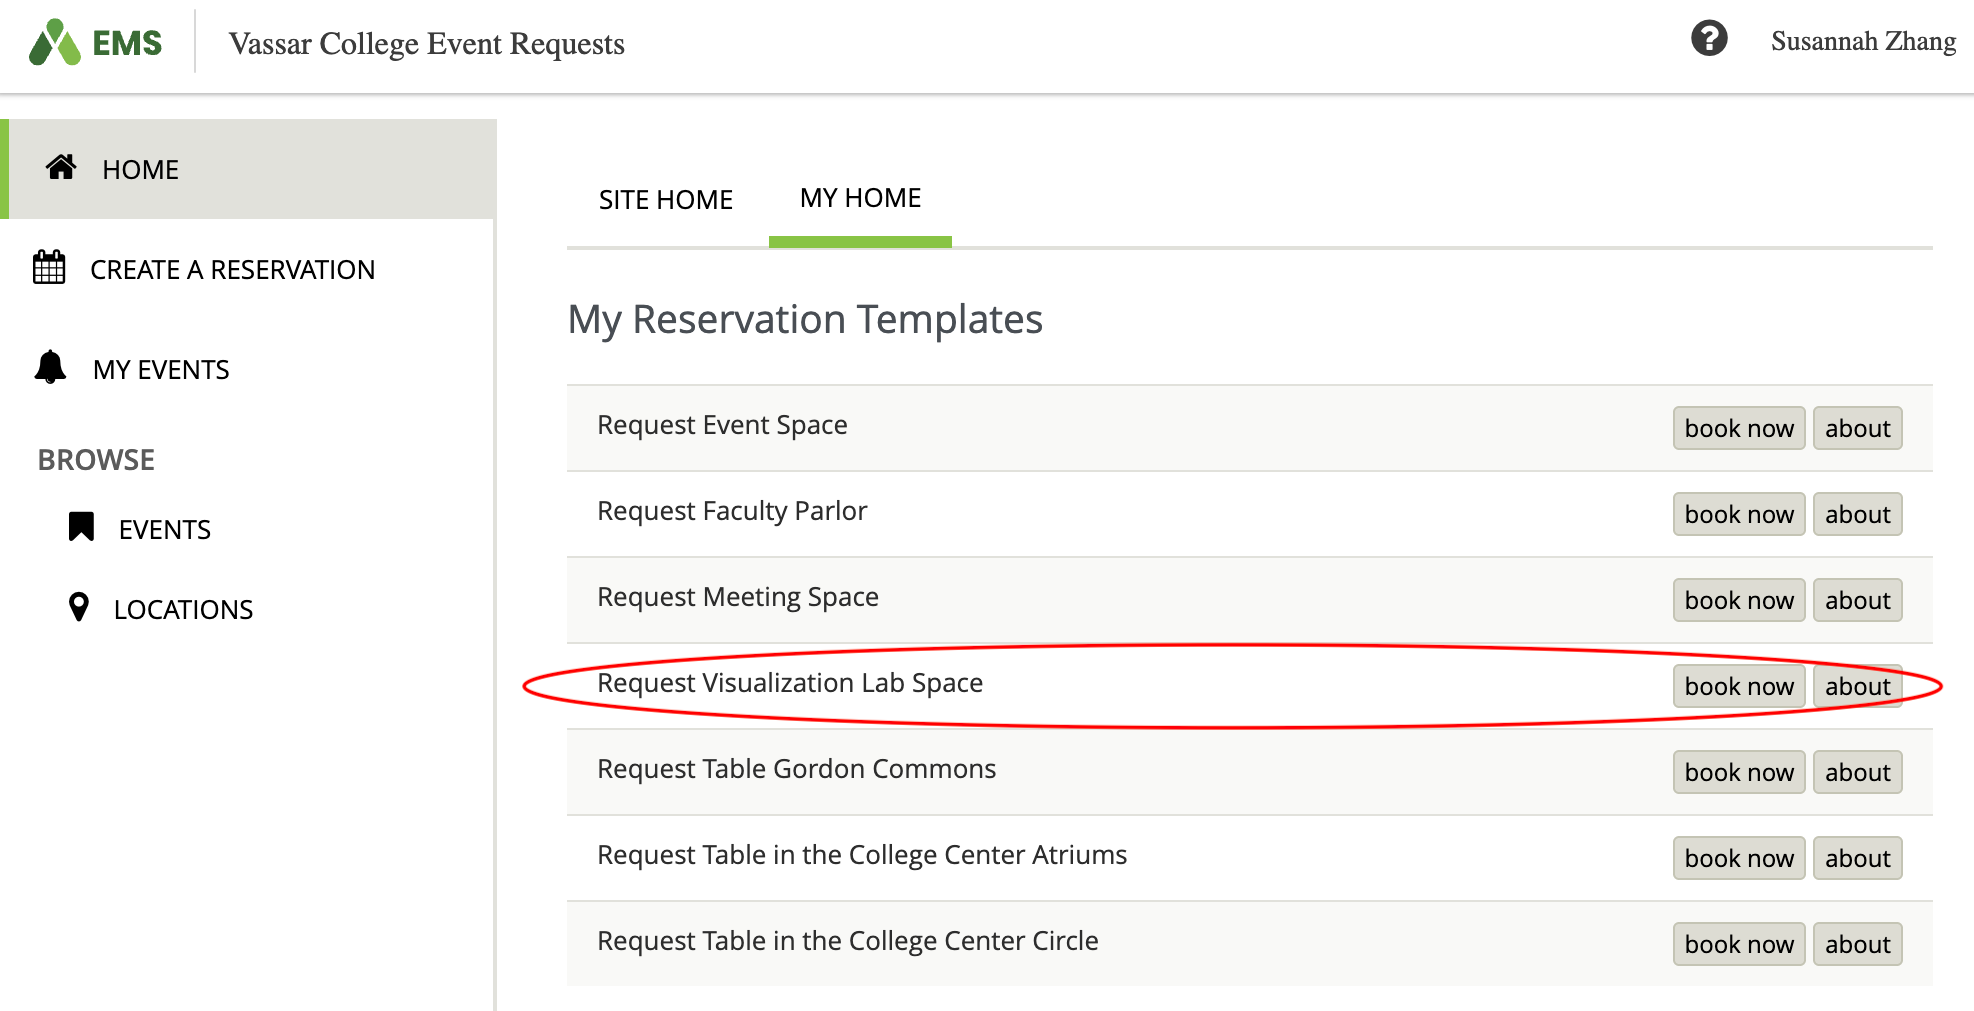
Task: Go to Create a Reservation in sidebar
Action: point(232,270)
